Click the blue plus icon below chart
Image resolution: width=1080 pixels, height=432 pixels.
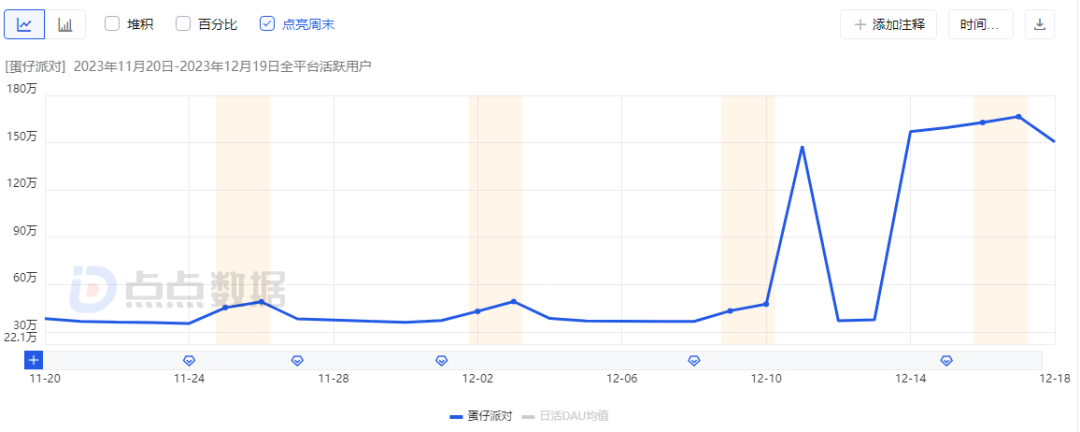pyautogui.click(x=33, y=360)
